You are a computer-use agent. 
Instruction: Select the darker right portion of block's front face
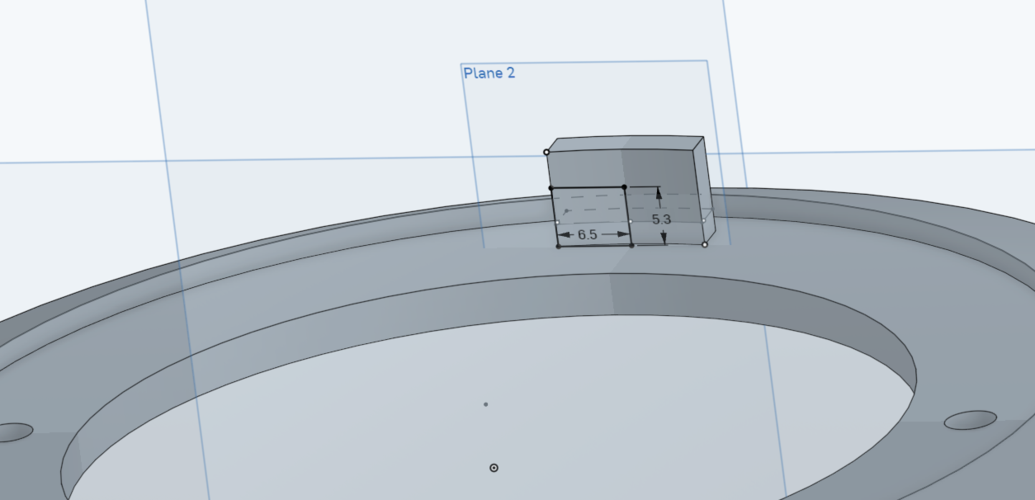[x=660, y=172]
